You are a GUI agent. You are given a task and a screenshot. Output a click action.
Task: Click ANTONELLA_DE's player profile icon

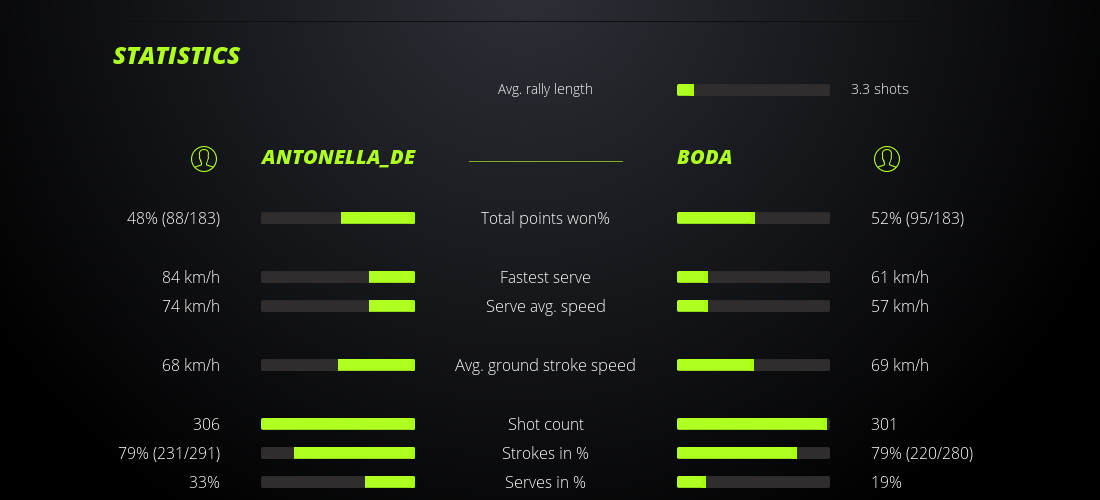coord(204,158)
